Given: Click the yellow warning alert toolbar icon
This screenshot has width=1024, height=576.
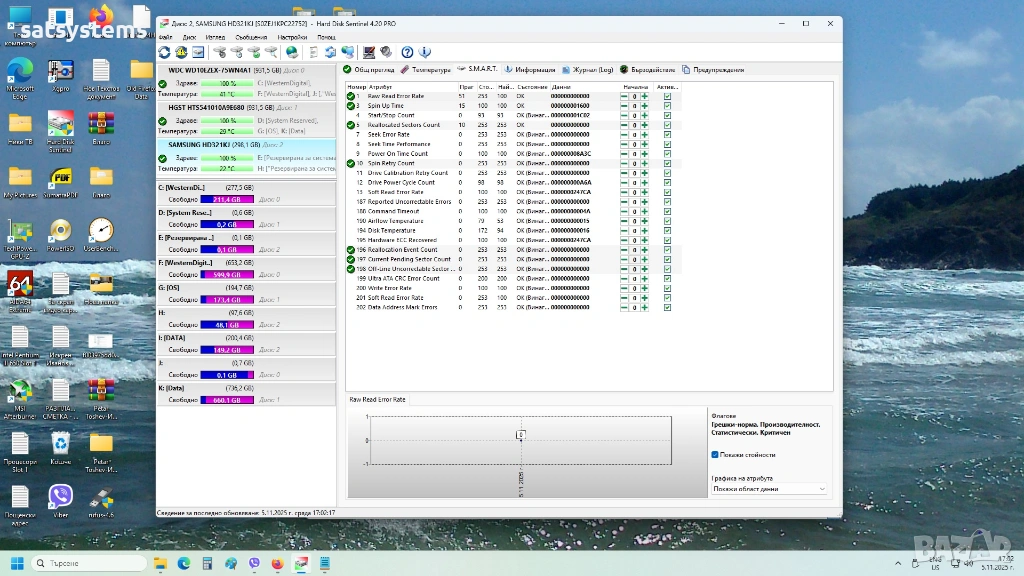Looking at the screenshot, I should 181,52.
